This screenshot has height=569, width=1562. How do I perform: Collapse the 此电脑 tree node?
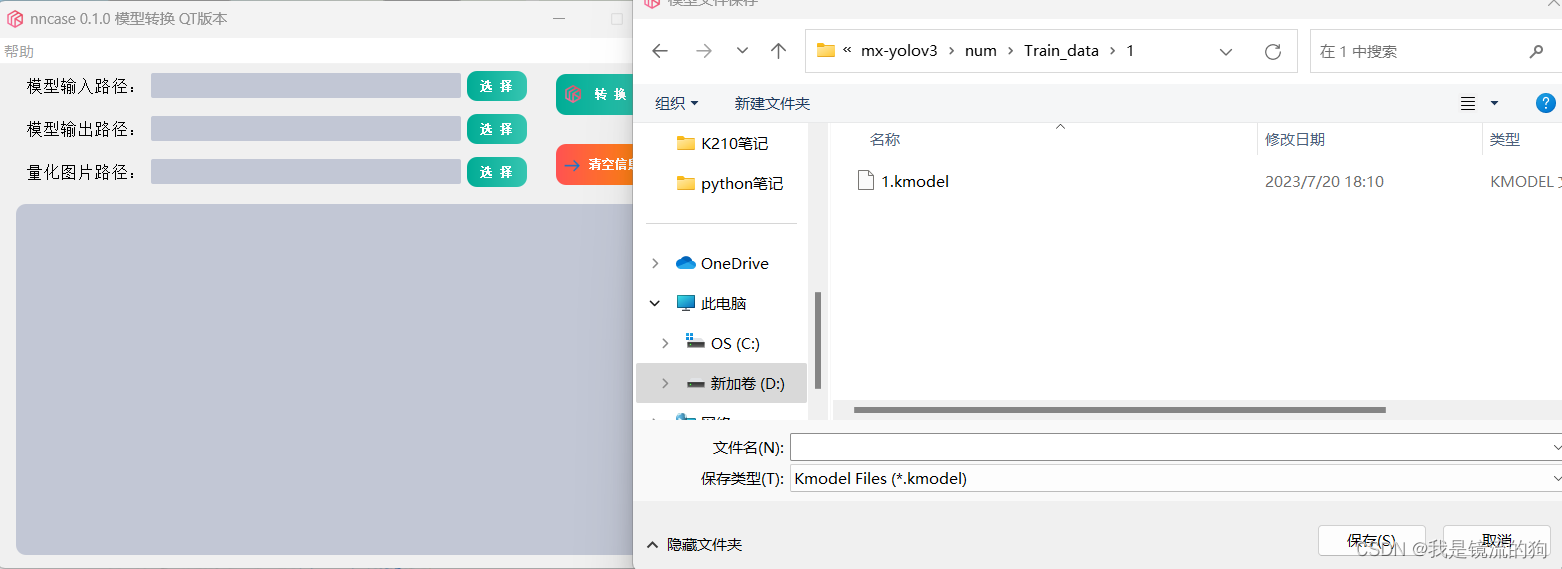tap(655, 303)
